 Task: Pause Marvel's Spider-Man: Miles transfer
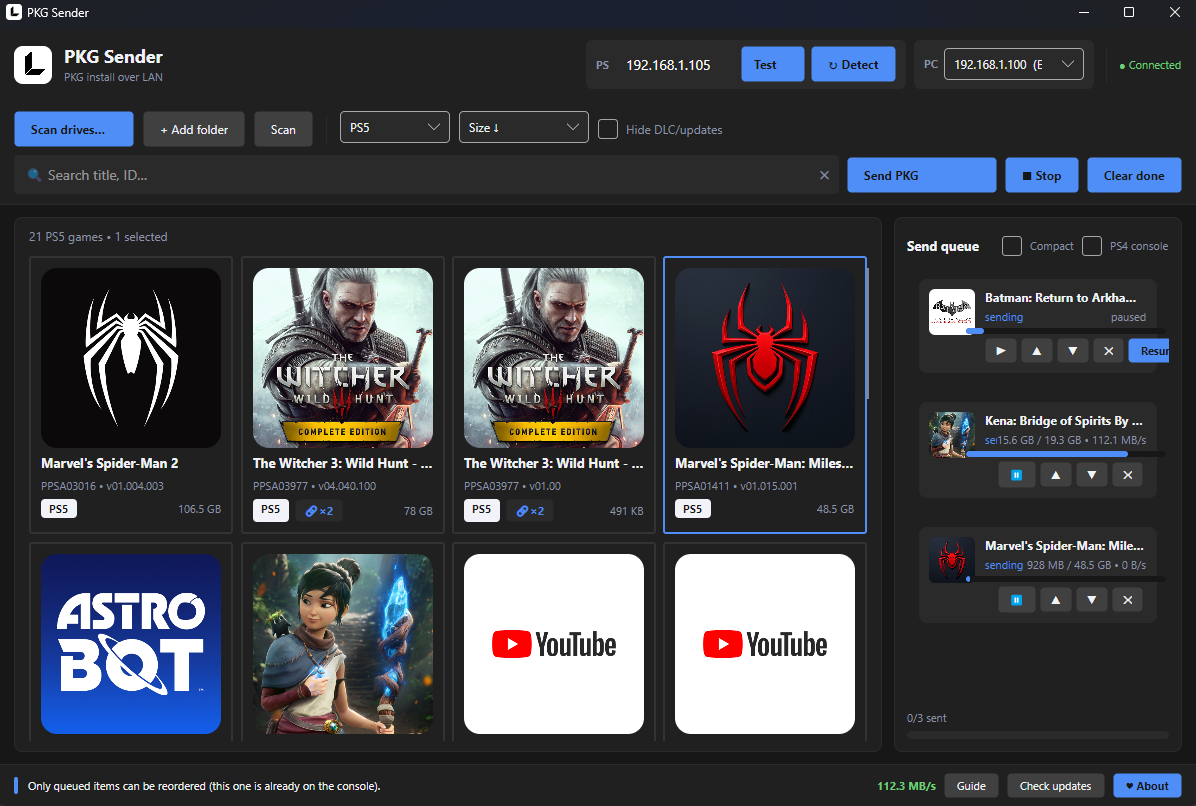[1016, 600]
